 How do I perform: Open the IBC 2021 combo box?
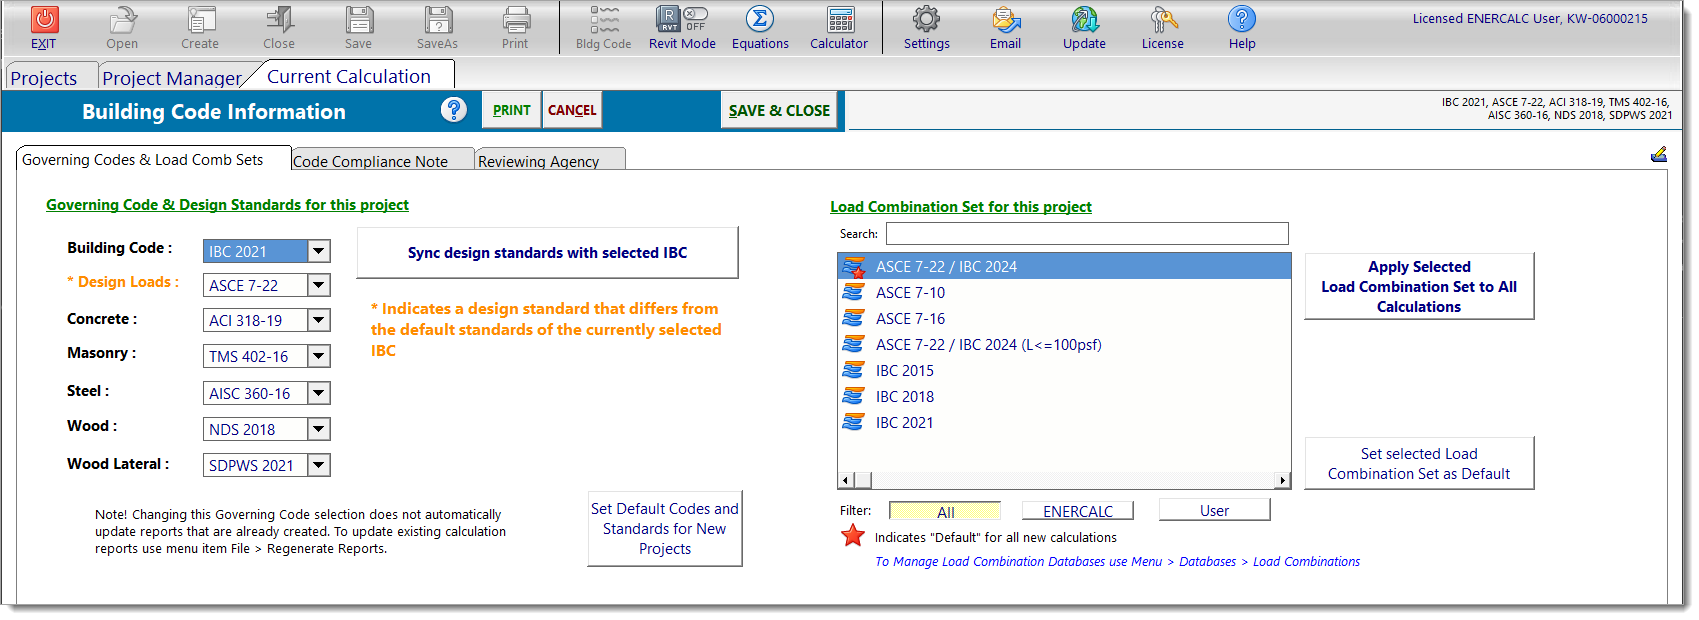click(266, 251)
